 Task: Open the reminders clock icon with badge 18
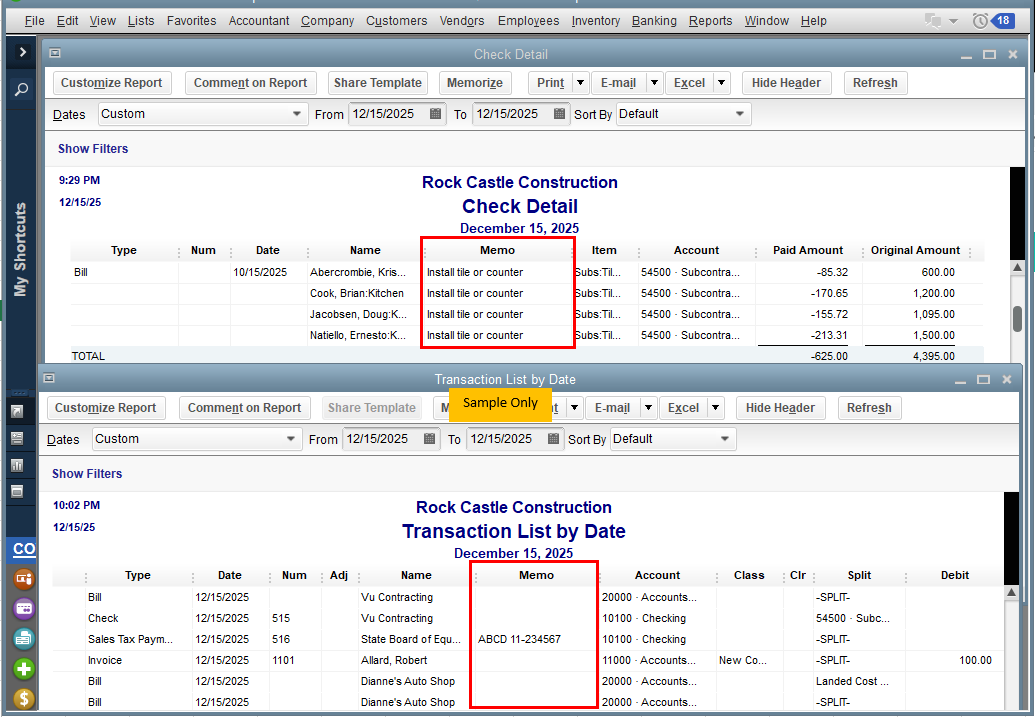click(x=993, y=20)
